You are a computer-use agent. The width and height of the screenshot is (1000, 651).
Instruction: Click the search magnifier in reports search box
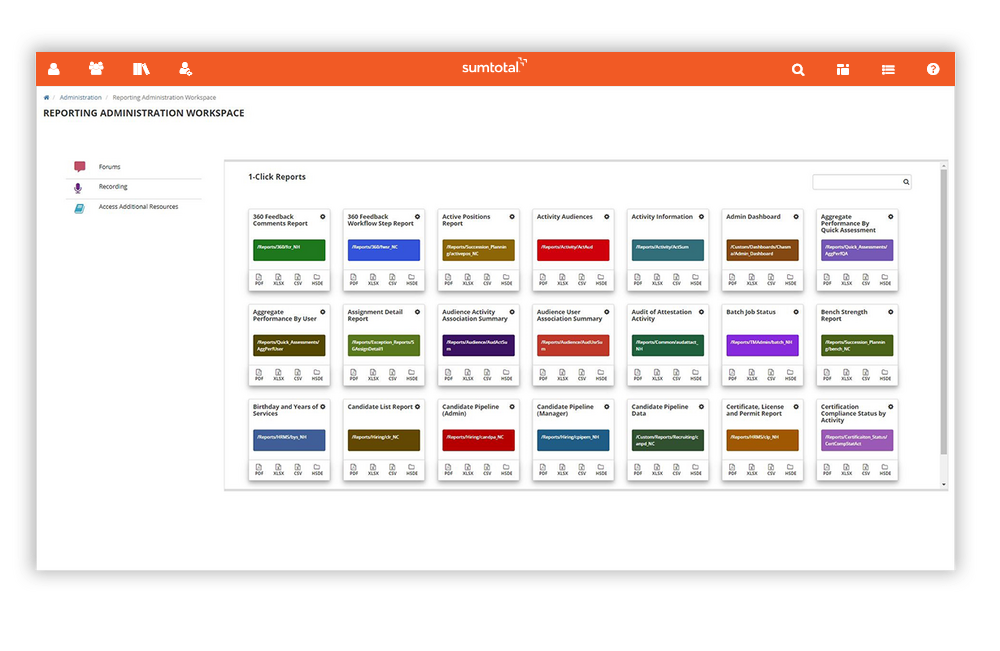click(x=906, y=182)
